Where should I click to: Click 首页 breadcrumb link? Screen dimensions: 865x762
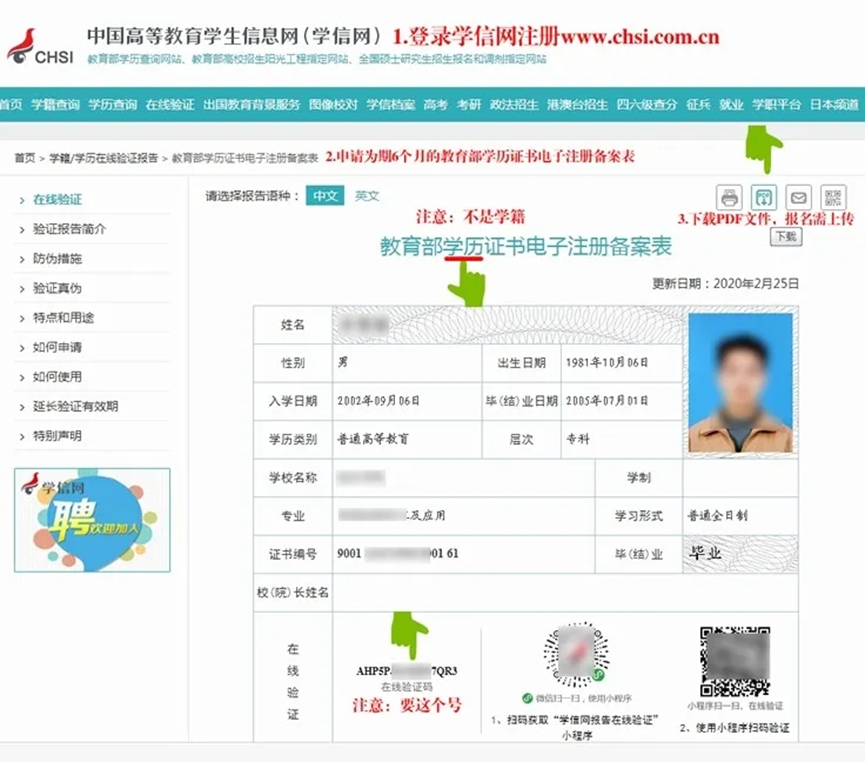tap(24, 158)
